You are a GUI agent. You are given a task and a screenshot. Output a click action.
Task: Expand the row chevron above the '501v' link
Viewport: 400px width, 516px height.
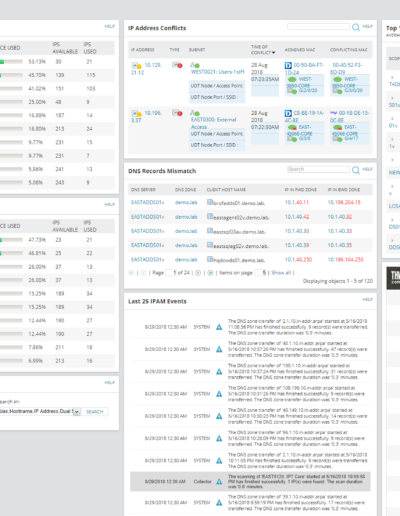point(392,98)
